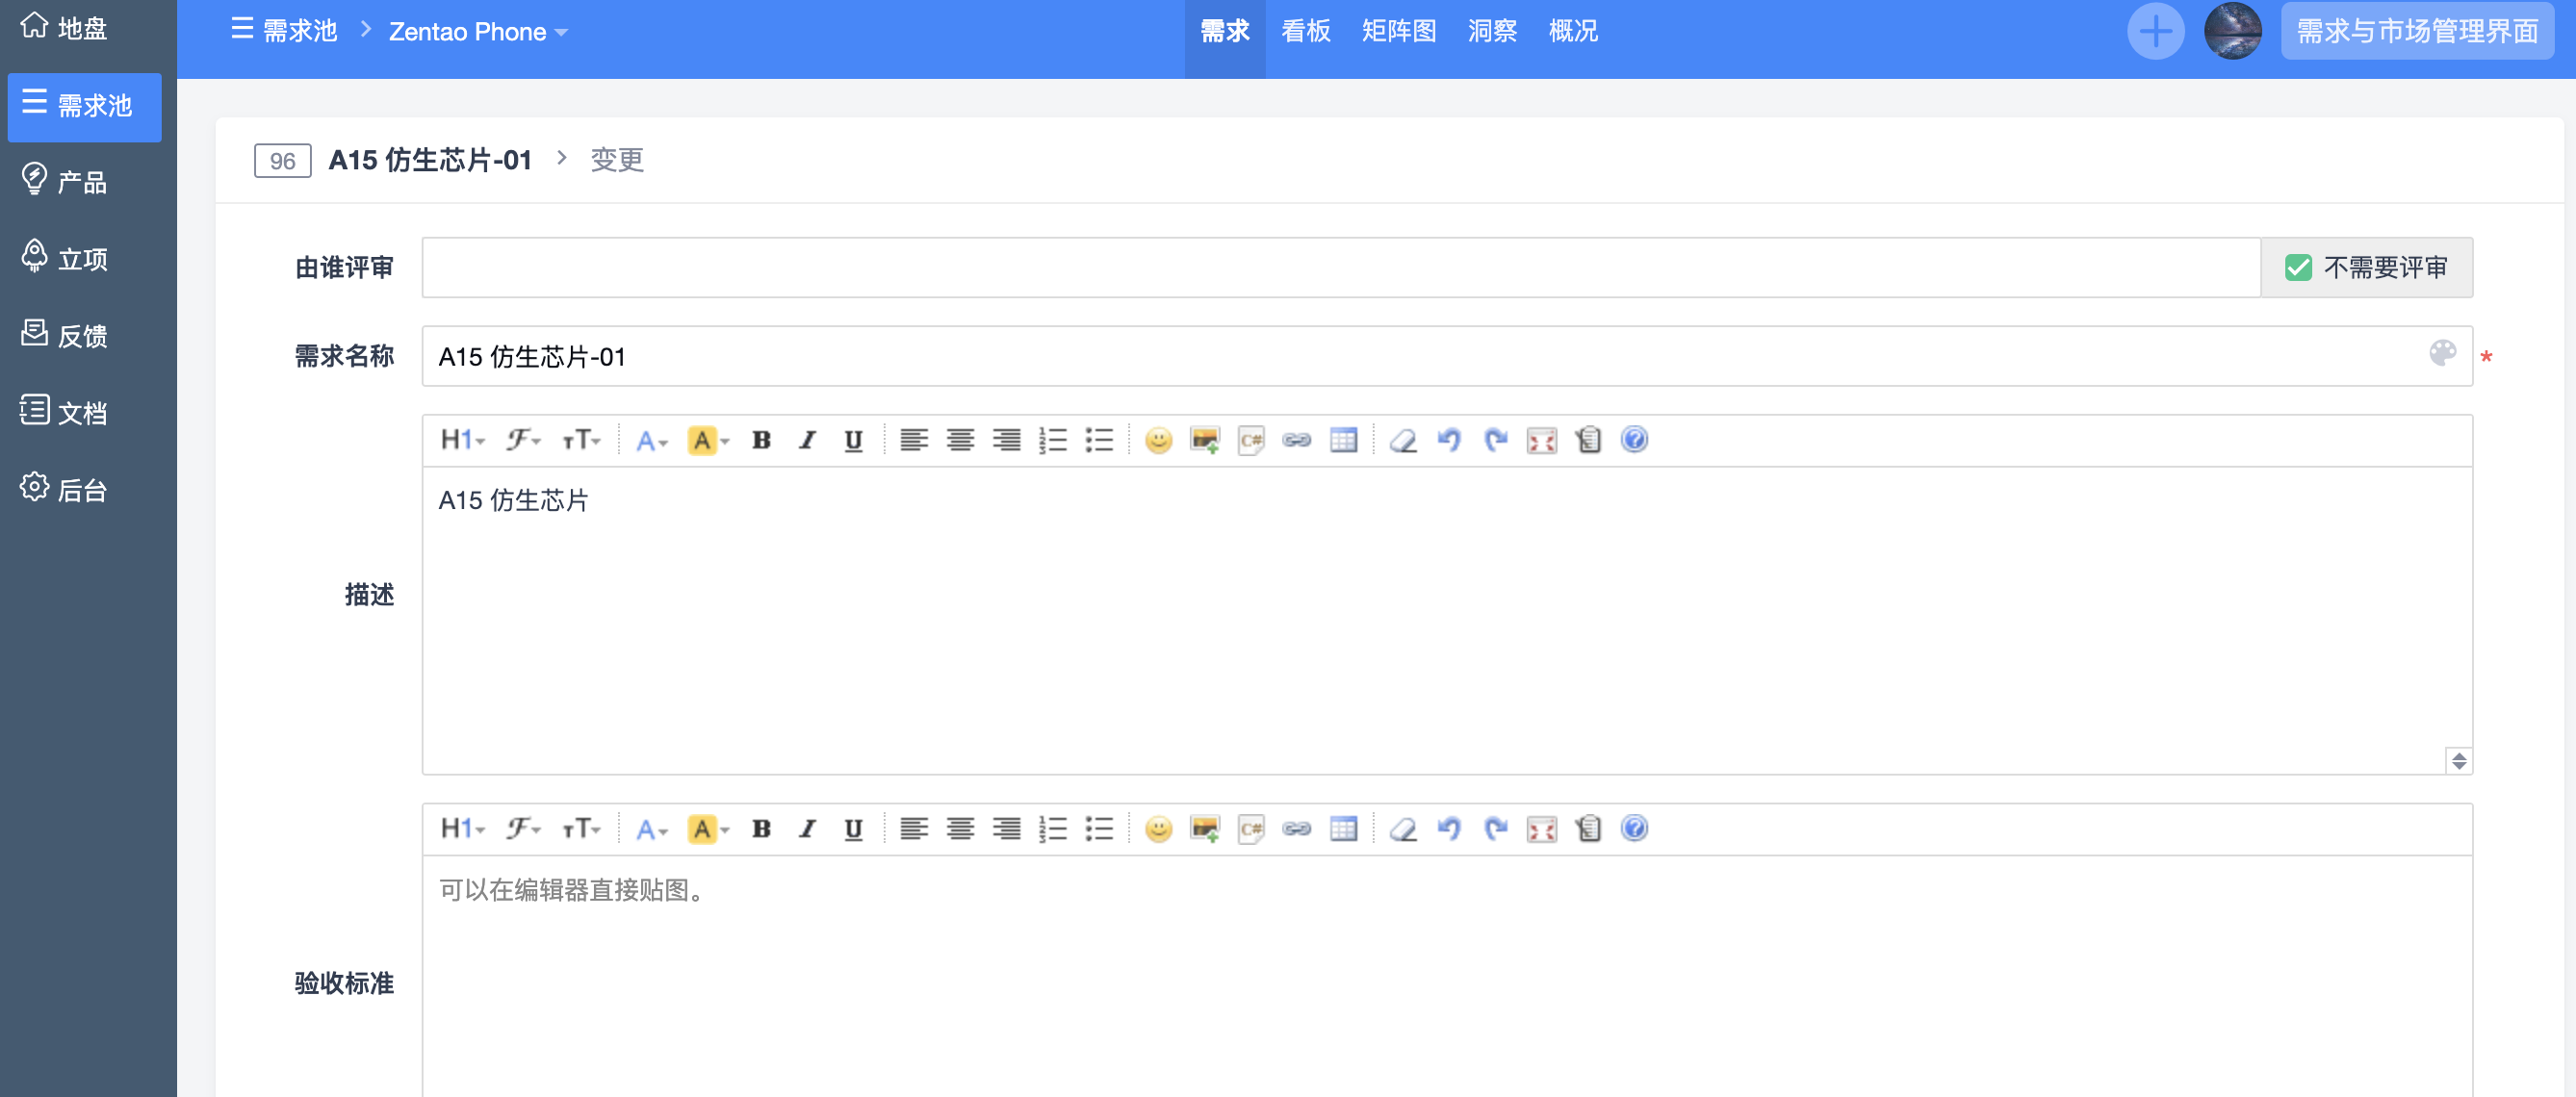Click the A15 仿生芯片-01 breadcrumb title

click(430, 160)
